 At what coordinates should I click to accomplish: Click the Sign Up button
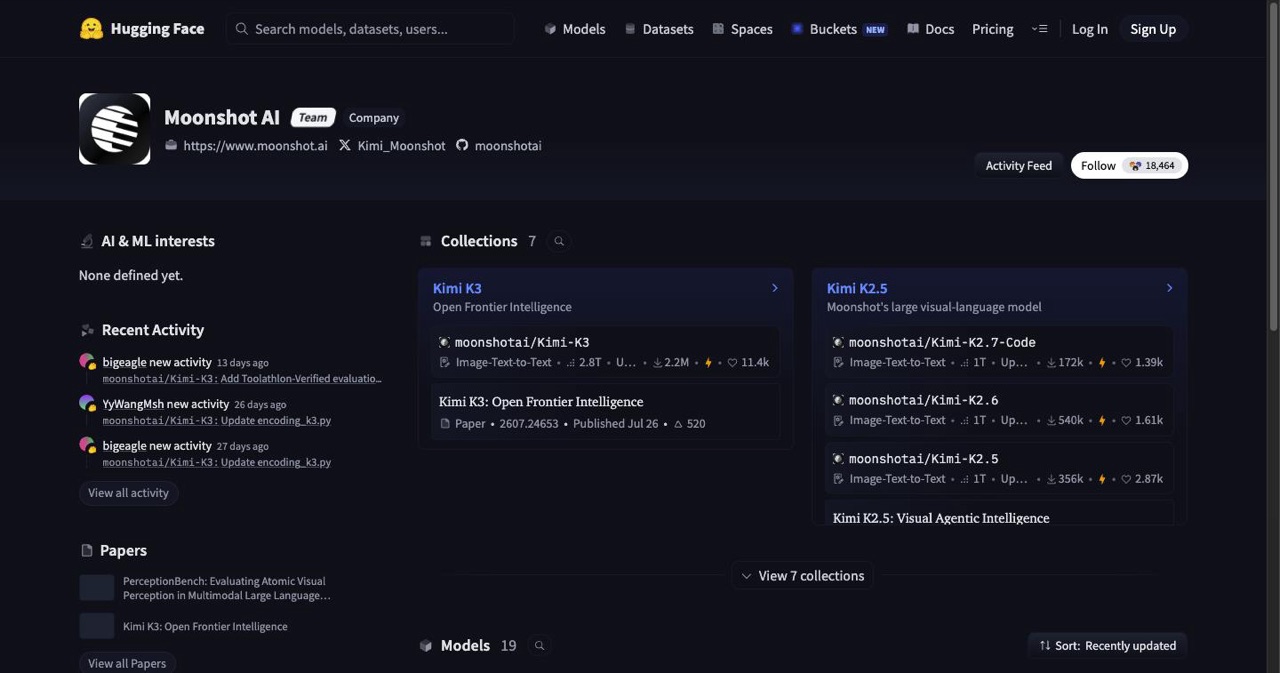tap(1153, 29)
